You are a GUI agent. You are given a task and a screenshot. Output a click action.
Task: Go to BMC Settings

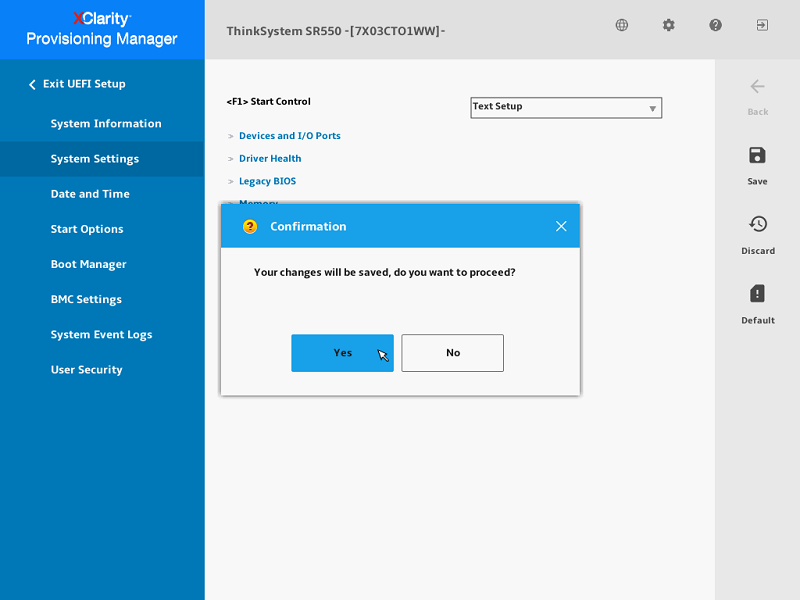(86, 300)
